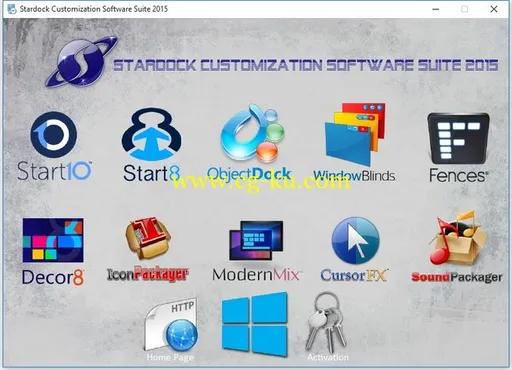This screenshot has height=370, width=512.
Task: Open the Activation keys icon
Action: point(326,322)
